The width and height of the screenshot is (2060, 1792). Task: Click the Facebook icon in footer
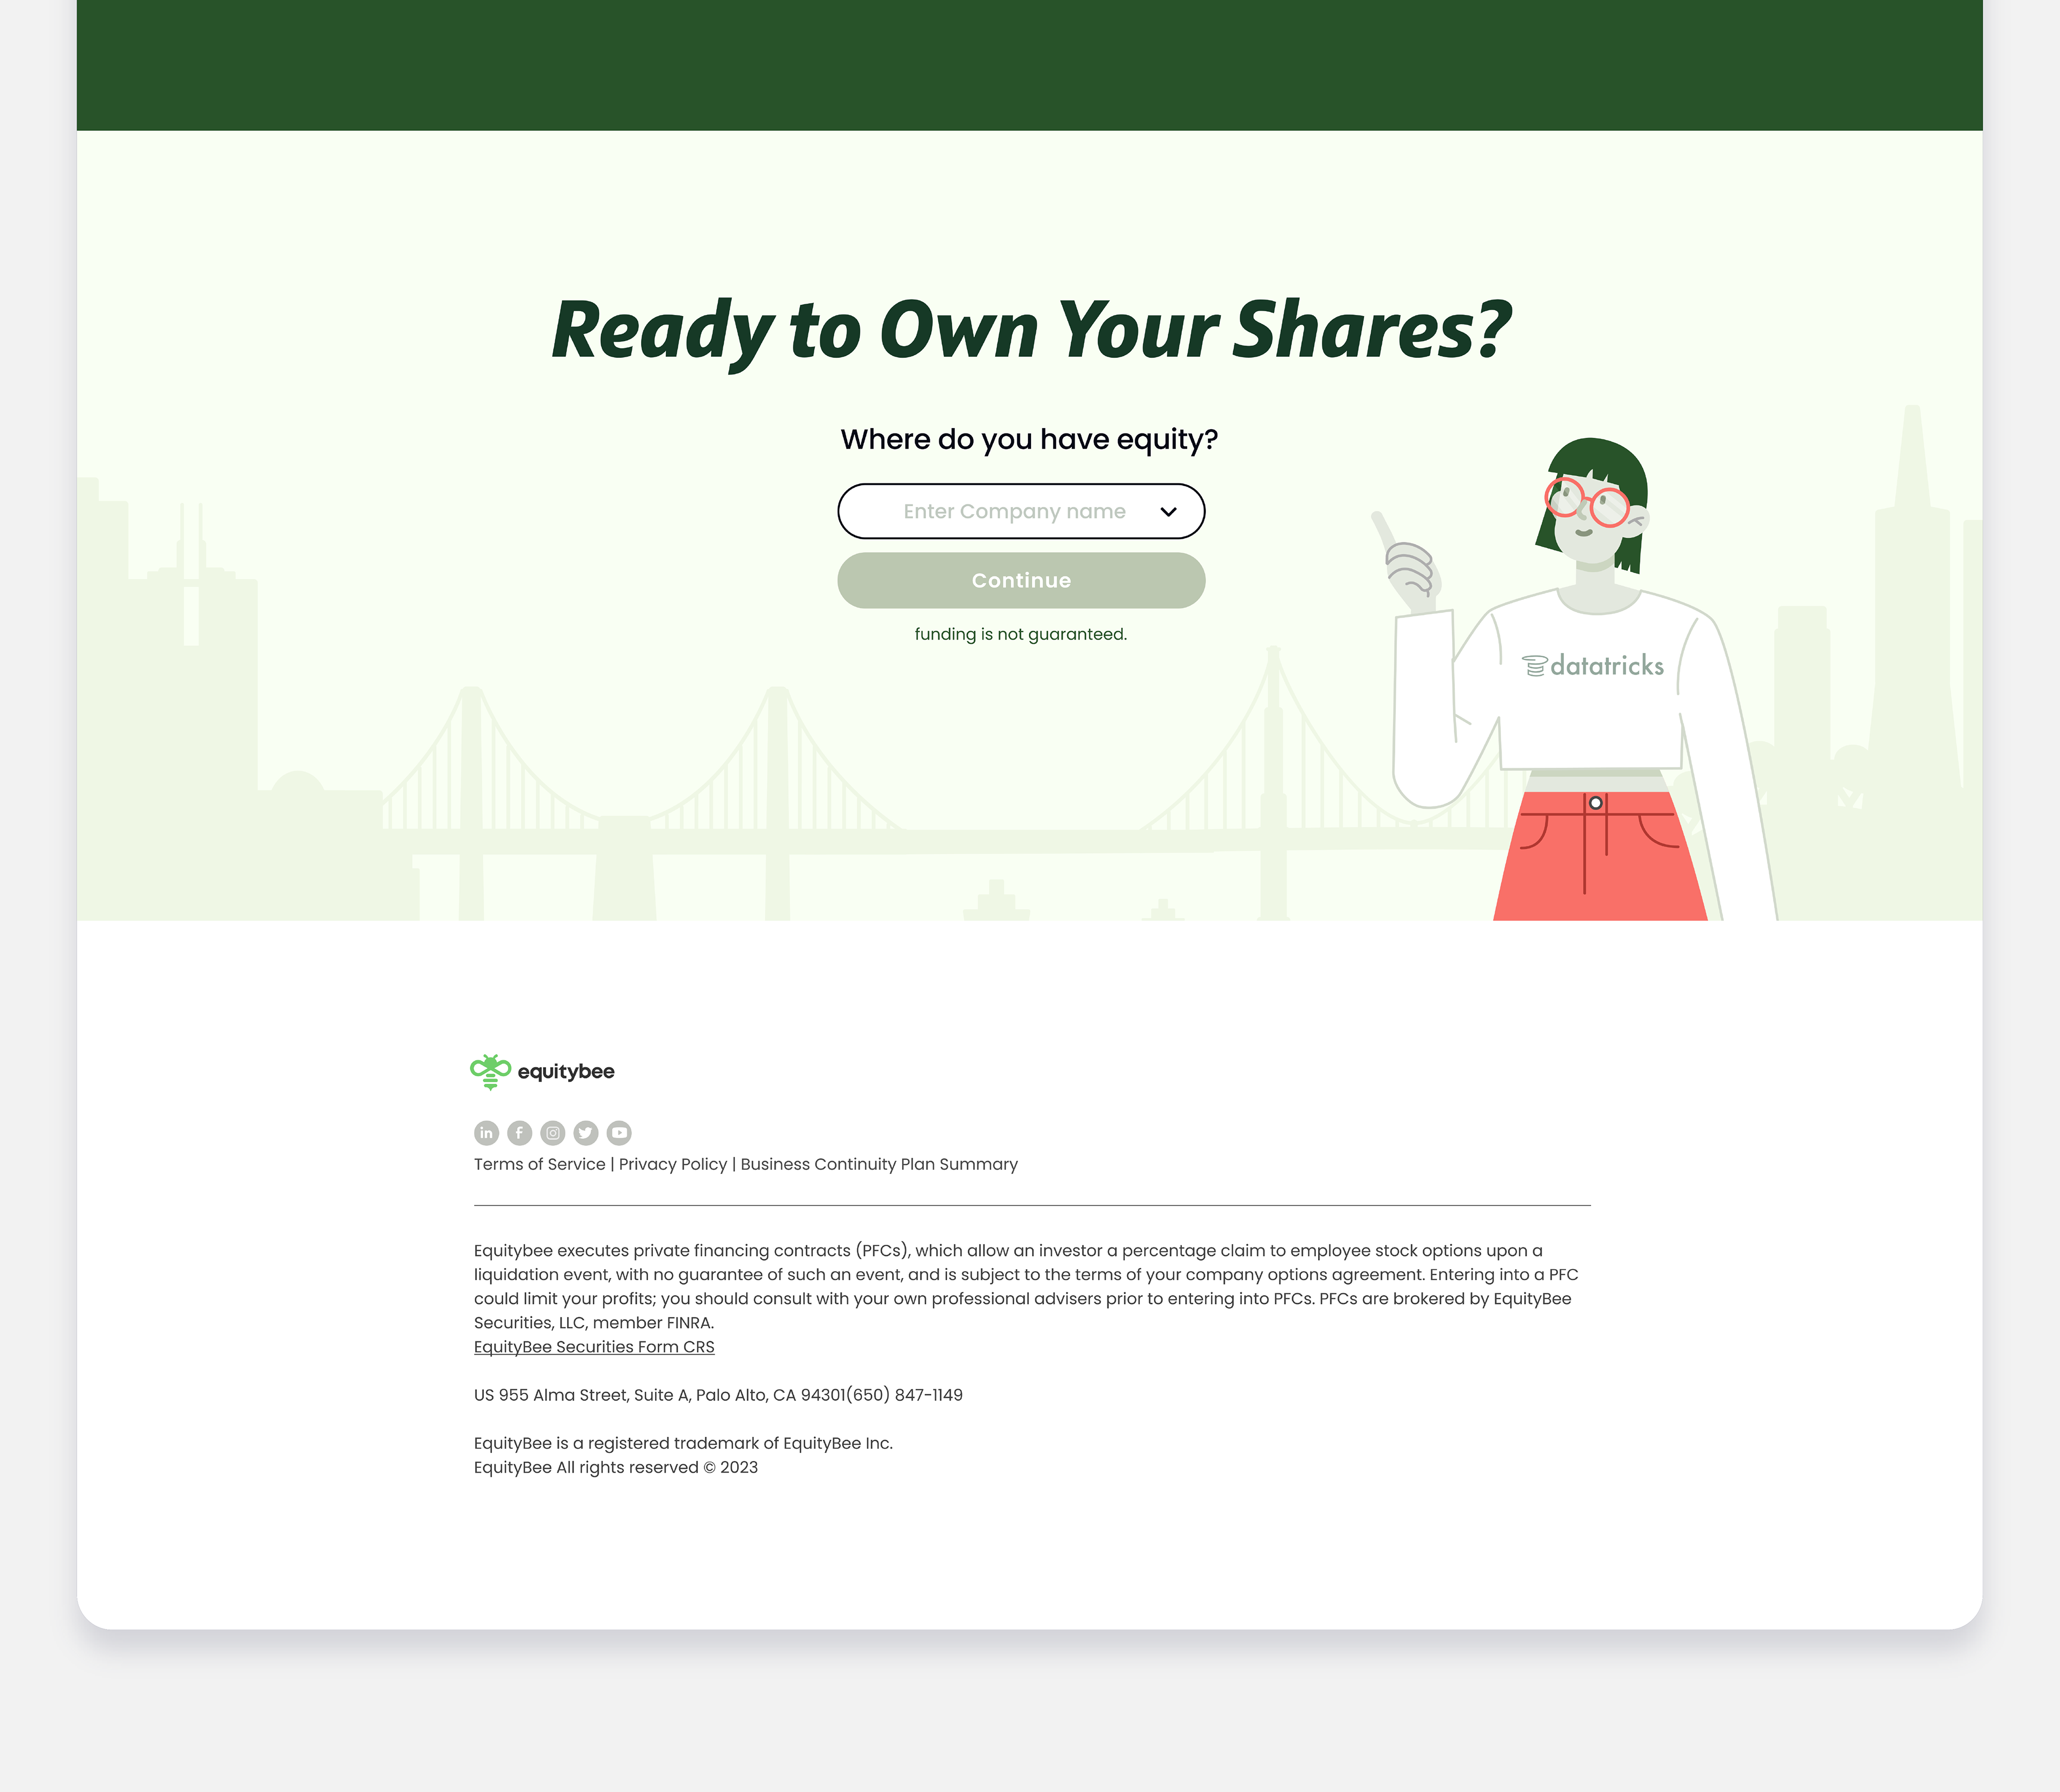tap(519, 1133)
